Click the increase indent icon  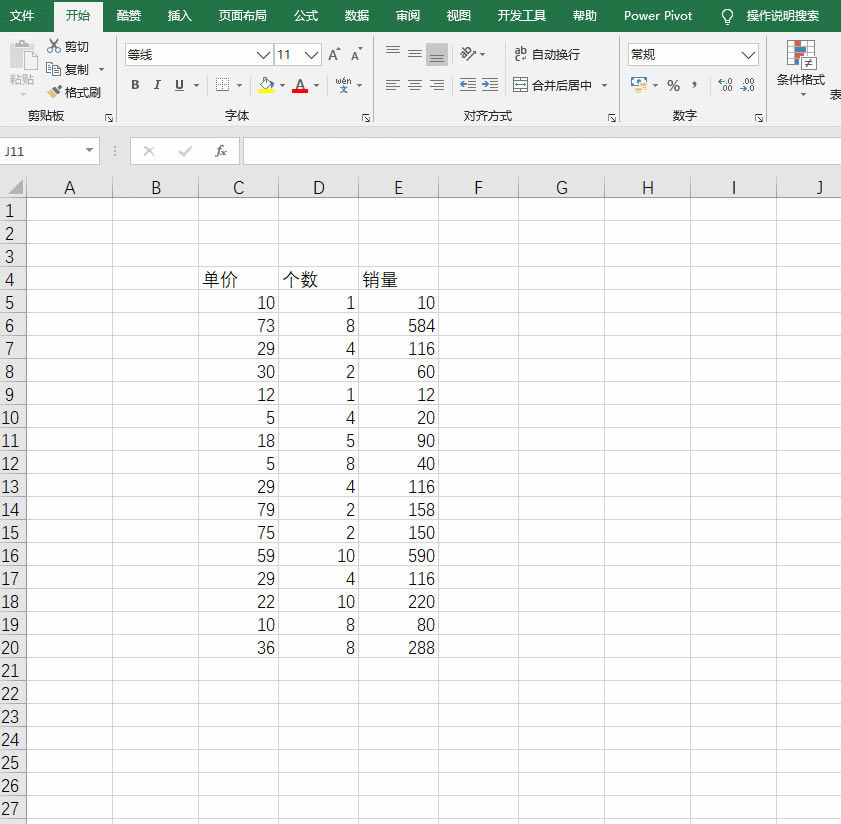pos(490,85)
